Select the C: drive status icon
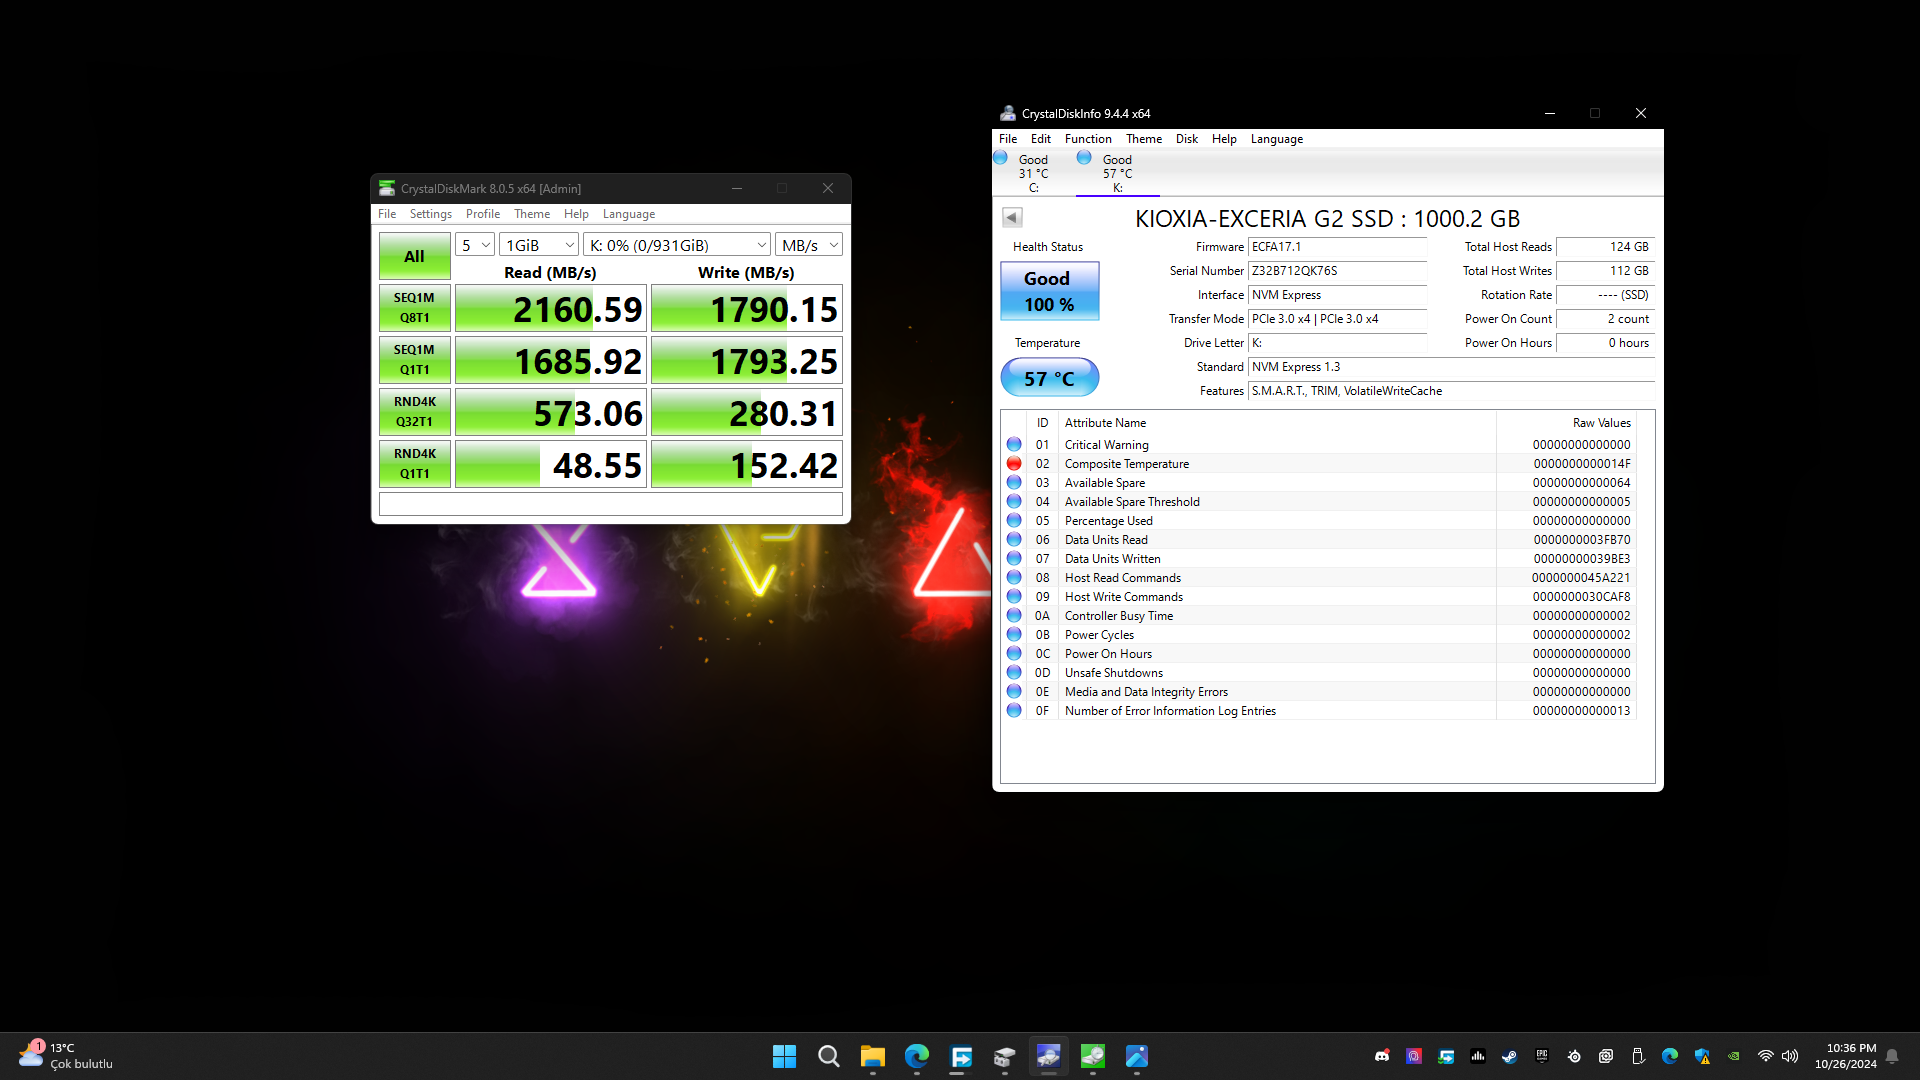The width and height of the screenshot is (1920, 1080). coord(1000,158)
